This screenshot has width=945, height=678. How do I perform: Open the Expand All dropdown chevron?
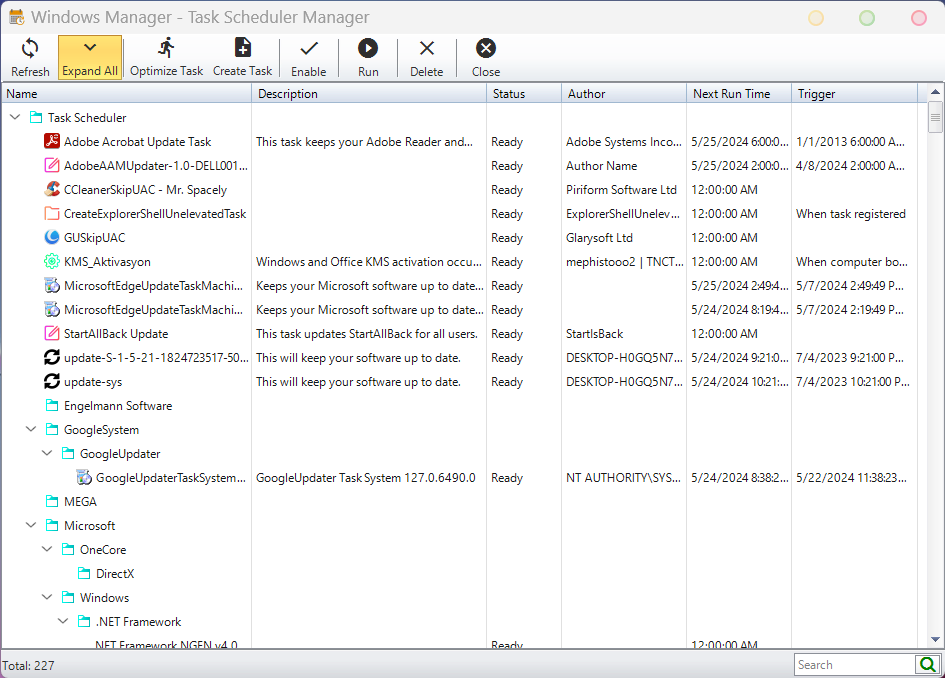click(90, 47)
